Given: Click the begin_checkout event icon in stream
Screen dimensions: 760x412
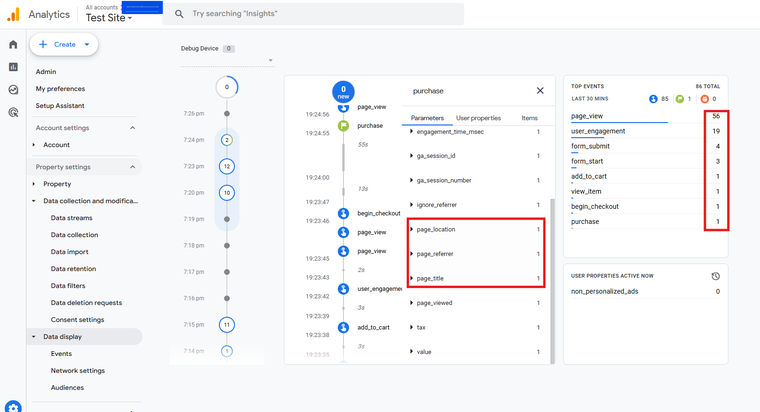Looking at the screenshot, I should 343,213.
